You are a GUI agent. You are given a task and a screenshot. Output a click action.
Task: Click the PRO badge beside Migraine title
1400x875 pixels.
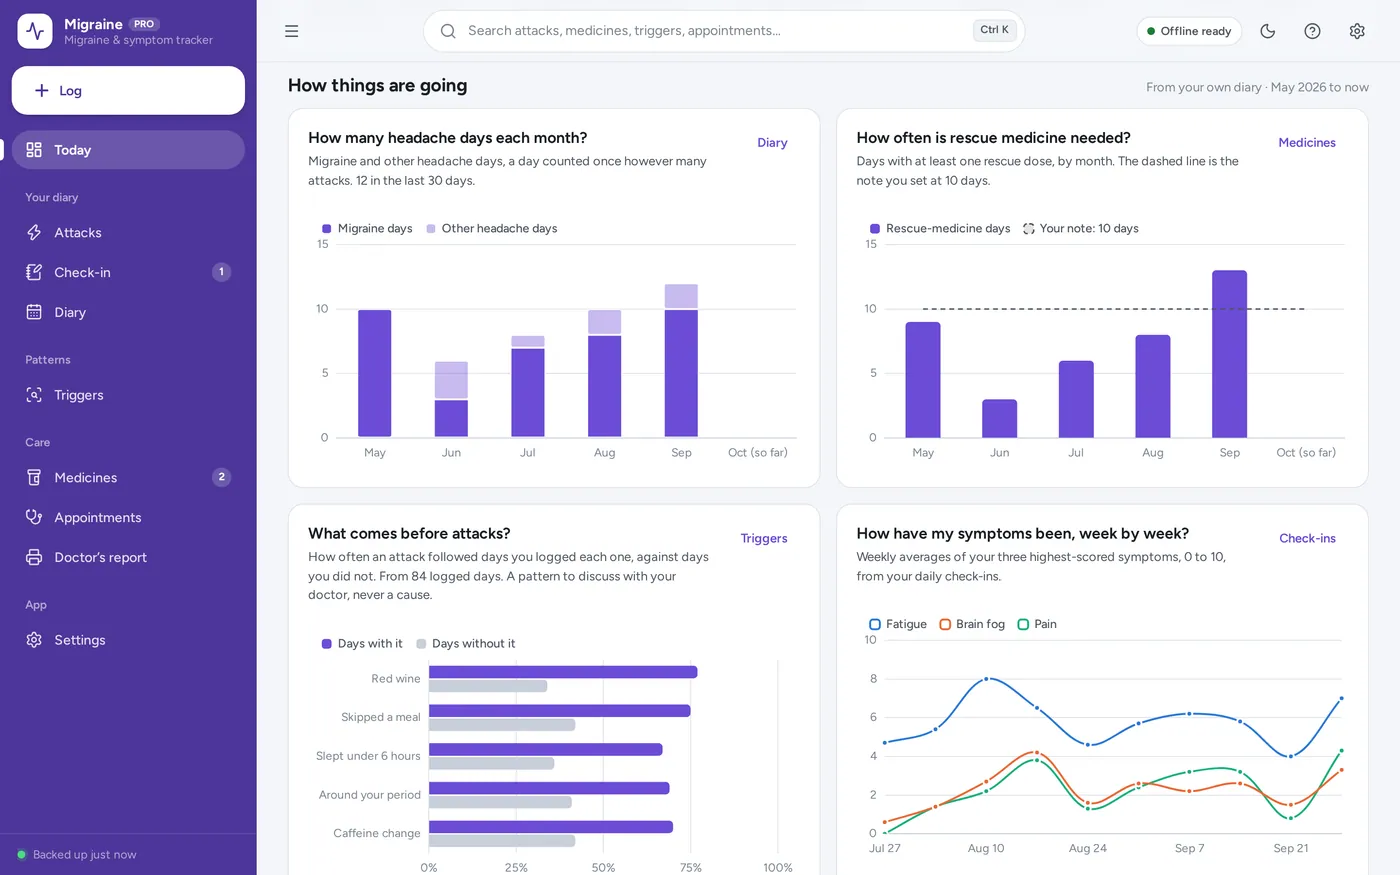[144, 24]
